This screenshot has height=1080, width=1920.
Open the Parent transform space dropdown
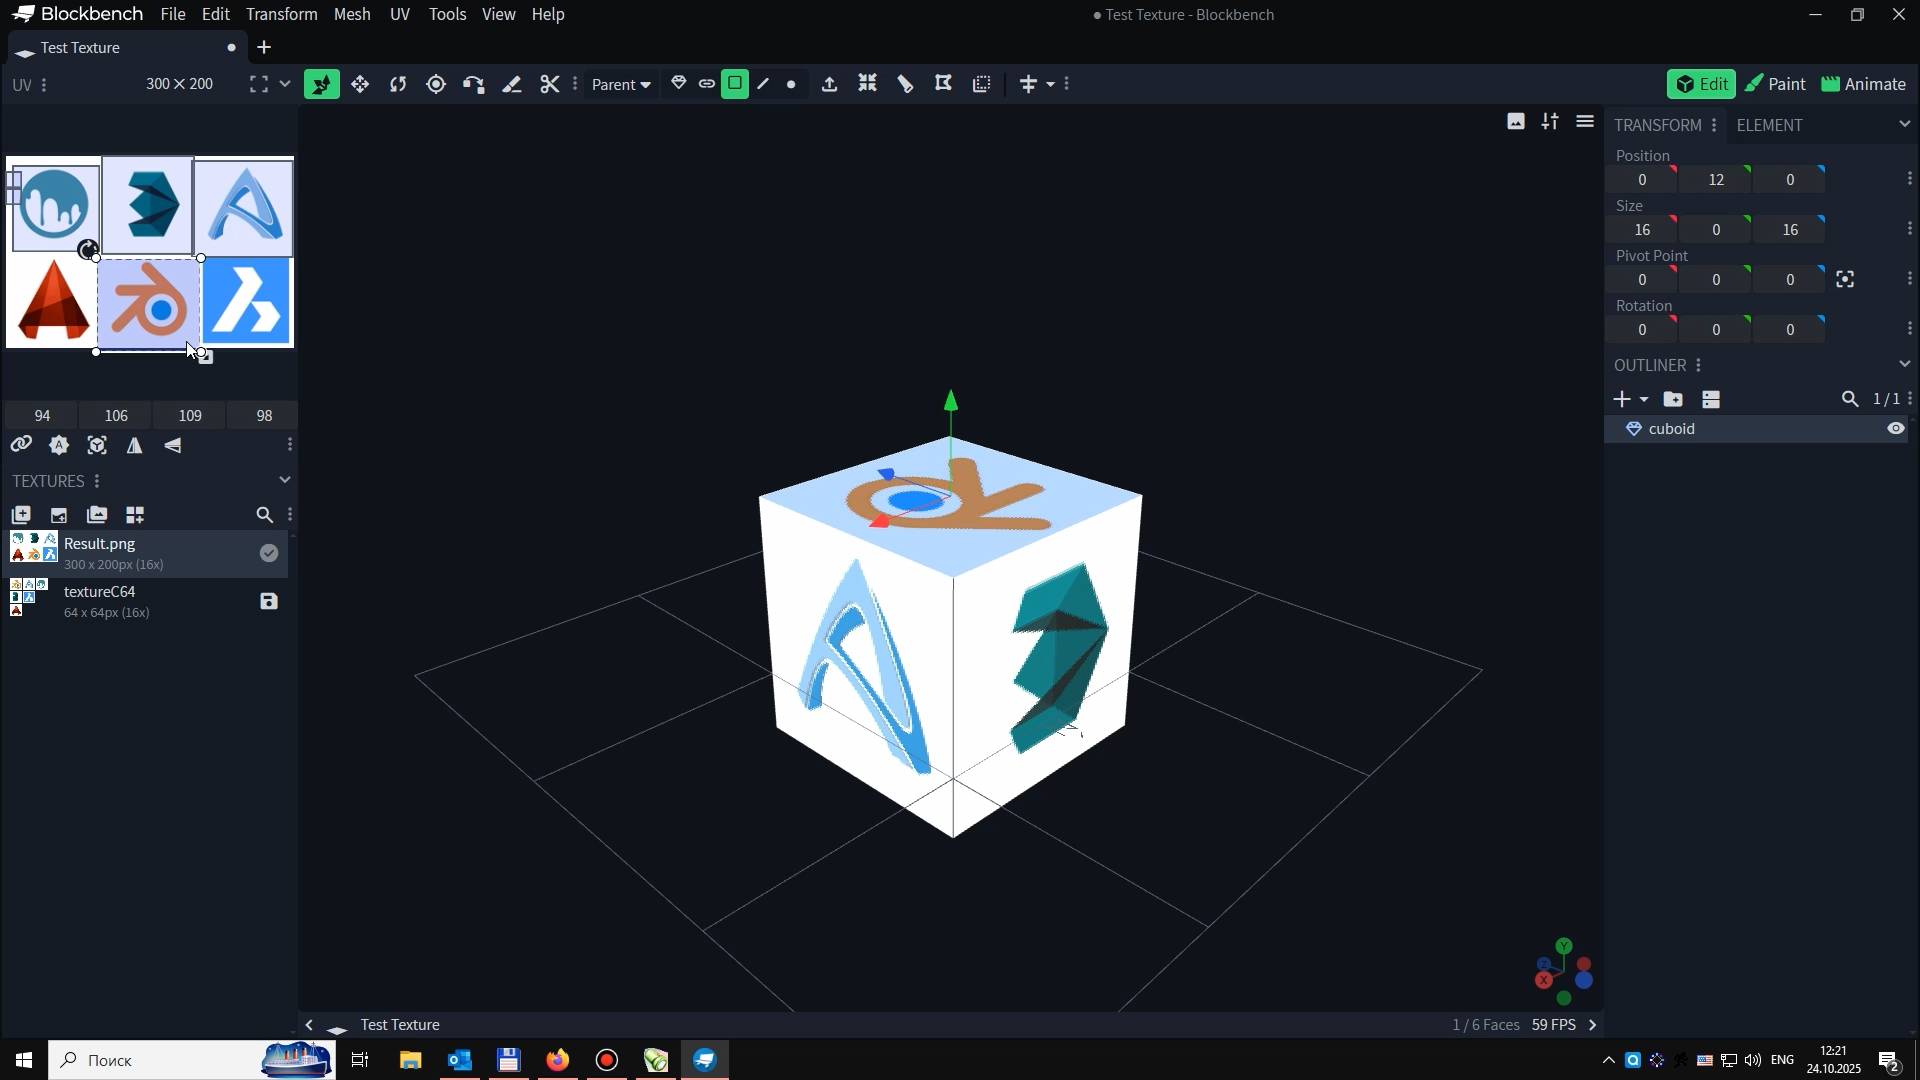(620, 85)
